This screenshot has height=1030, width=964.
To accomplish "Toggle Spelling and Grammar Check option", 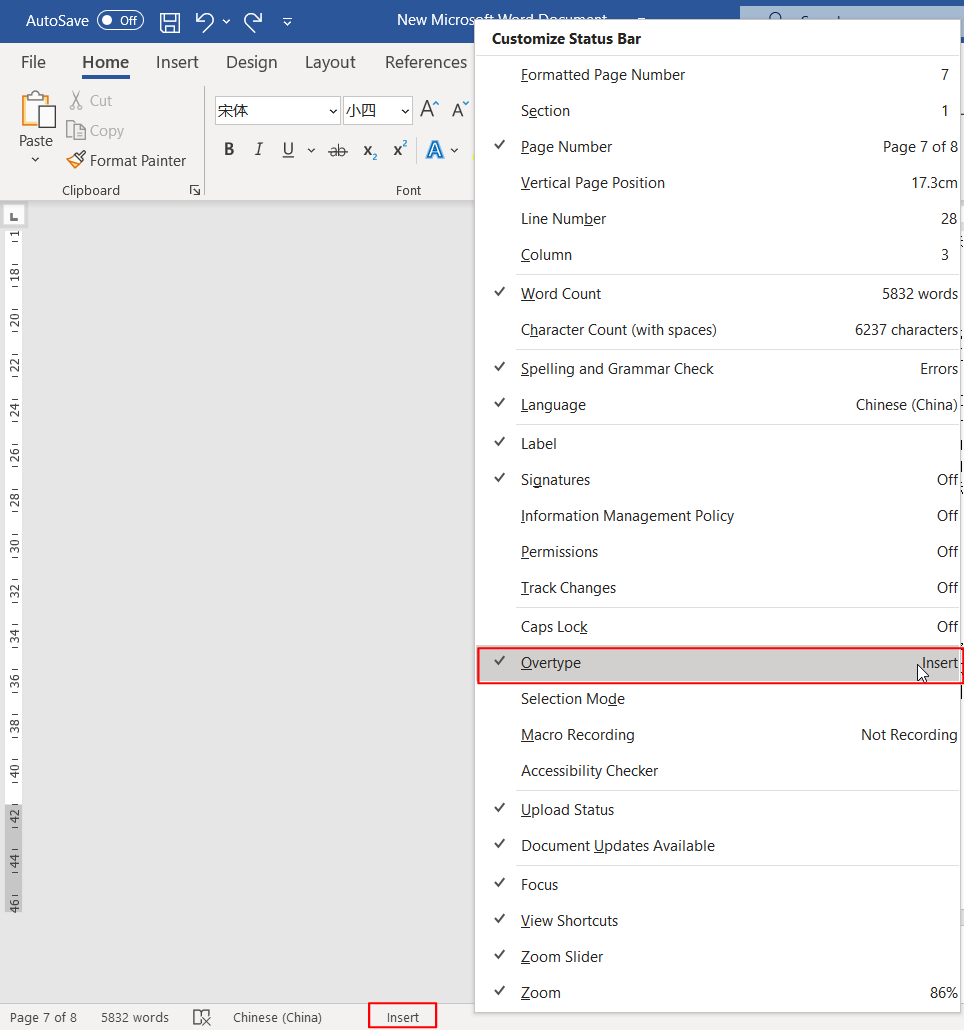I will pyautogui.click(x=718, y=369).
